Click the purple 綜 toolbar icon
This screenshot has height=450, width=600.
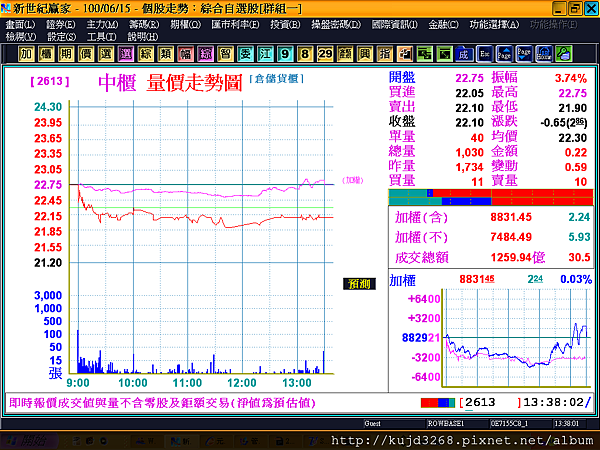(x=205, y=54)
